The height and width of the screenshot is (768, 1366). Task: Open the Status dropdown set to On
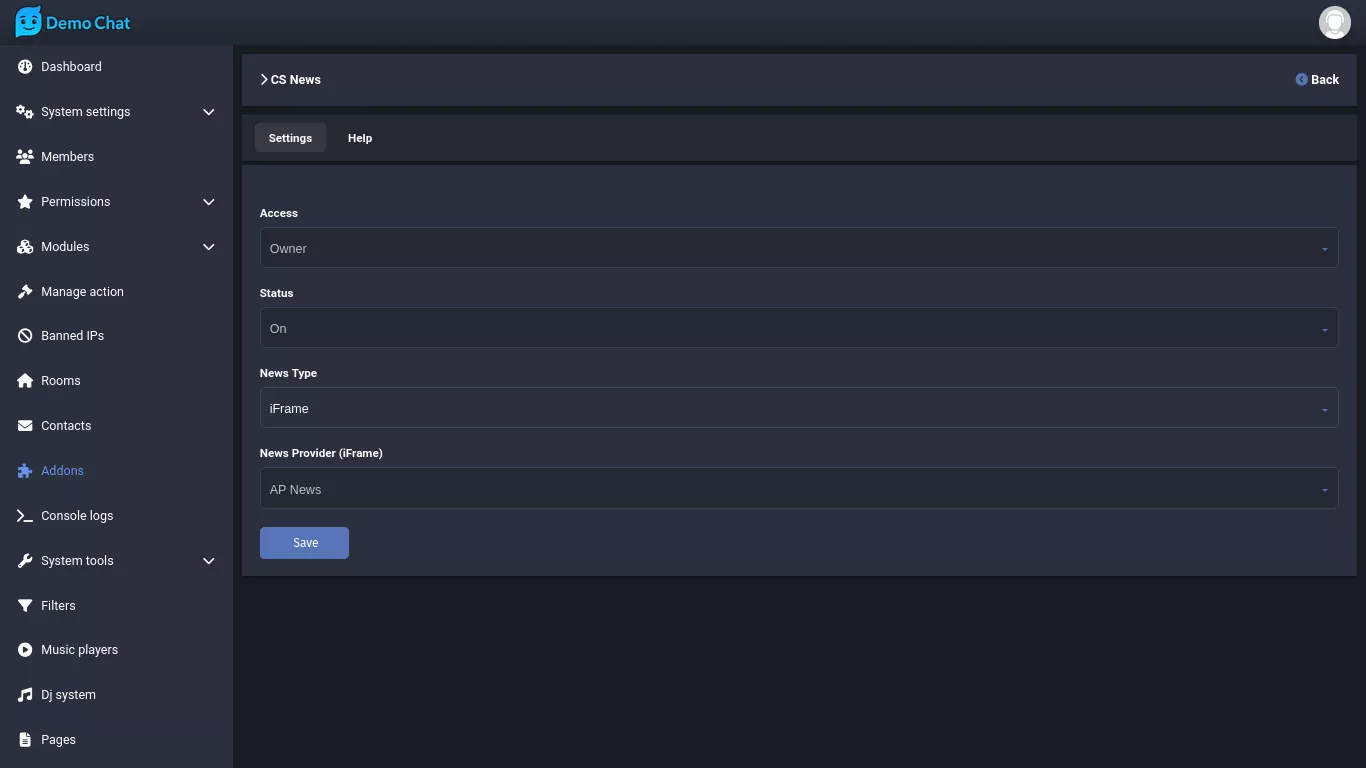pyautogui.click(x=798, y=328)
